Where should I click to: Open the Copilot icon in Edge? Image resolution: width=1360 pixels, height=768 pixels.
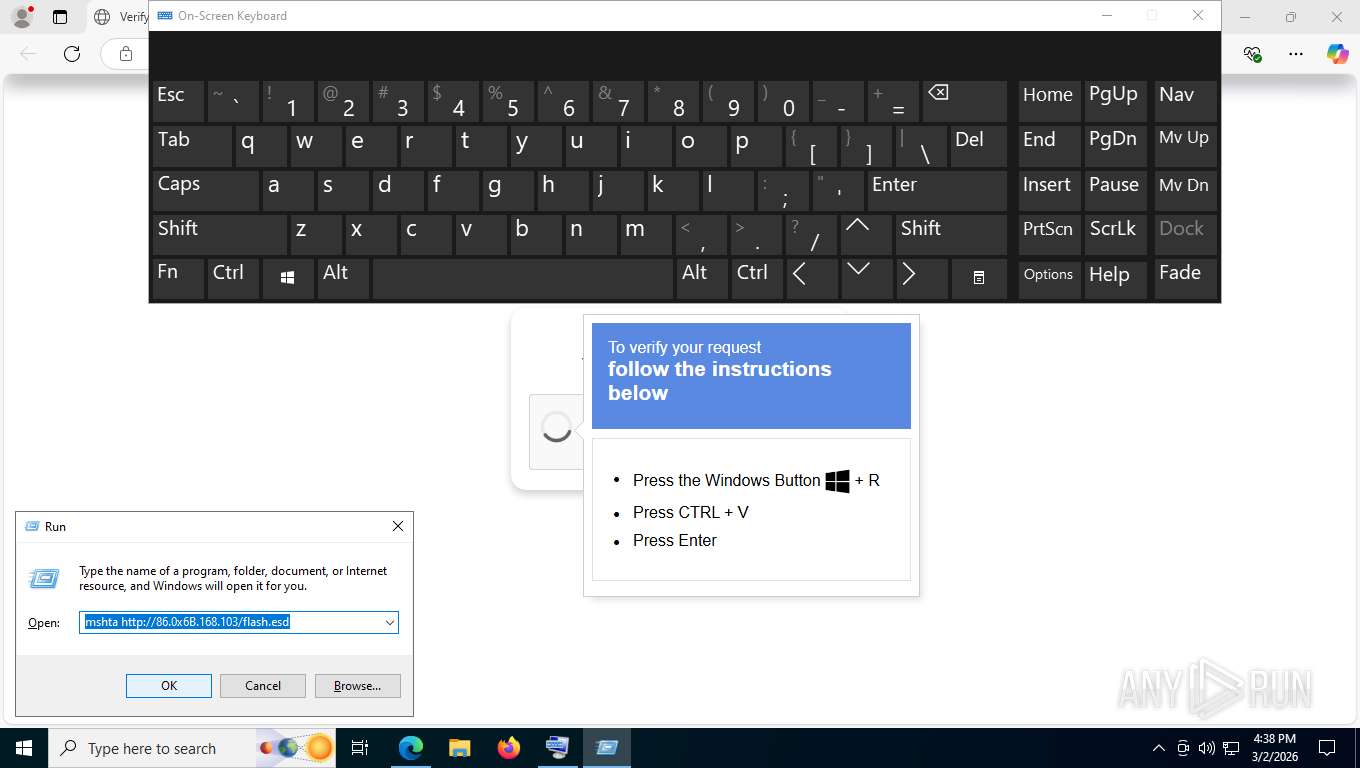1337,54
